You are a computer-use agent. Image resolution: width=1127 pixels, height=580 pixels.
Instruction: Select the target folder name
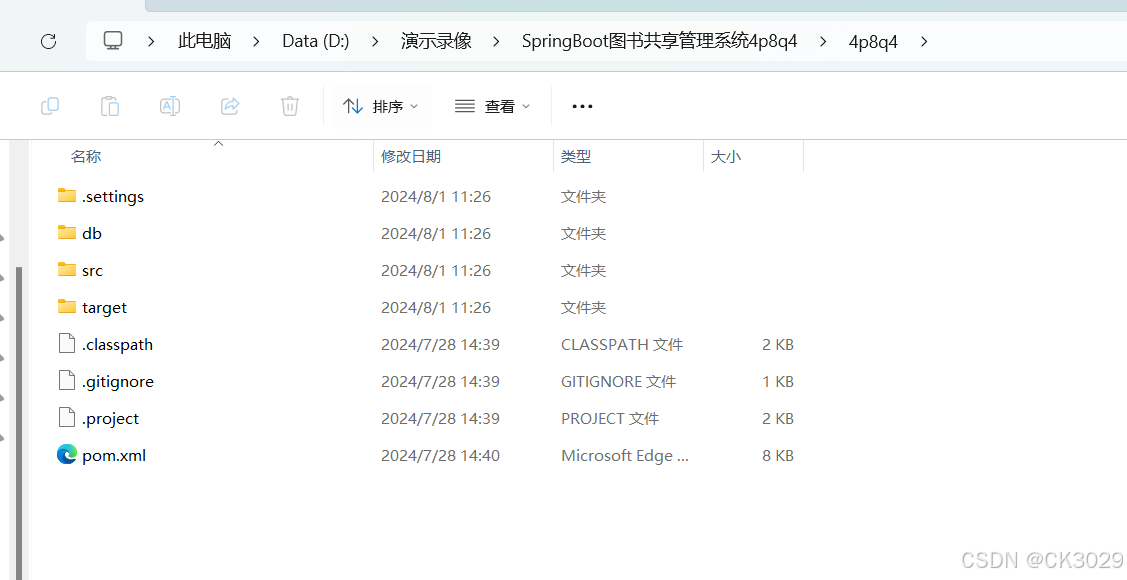pyautogui.click(x=104, y=308)
